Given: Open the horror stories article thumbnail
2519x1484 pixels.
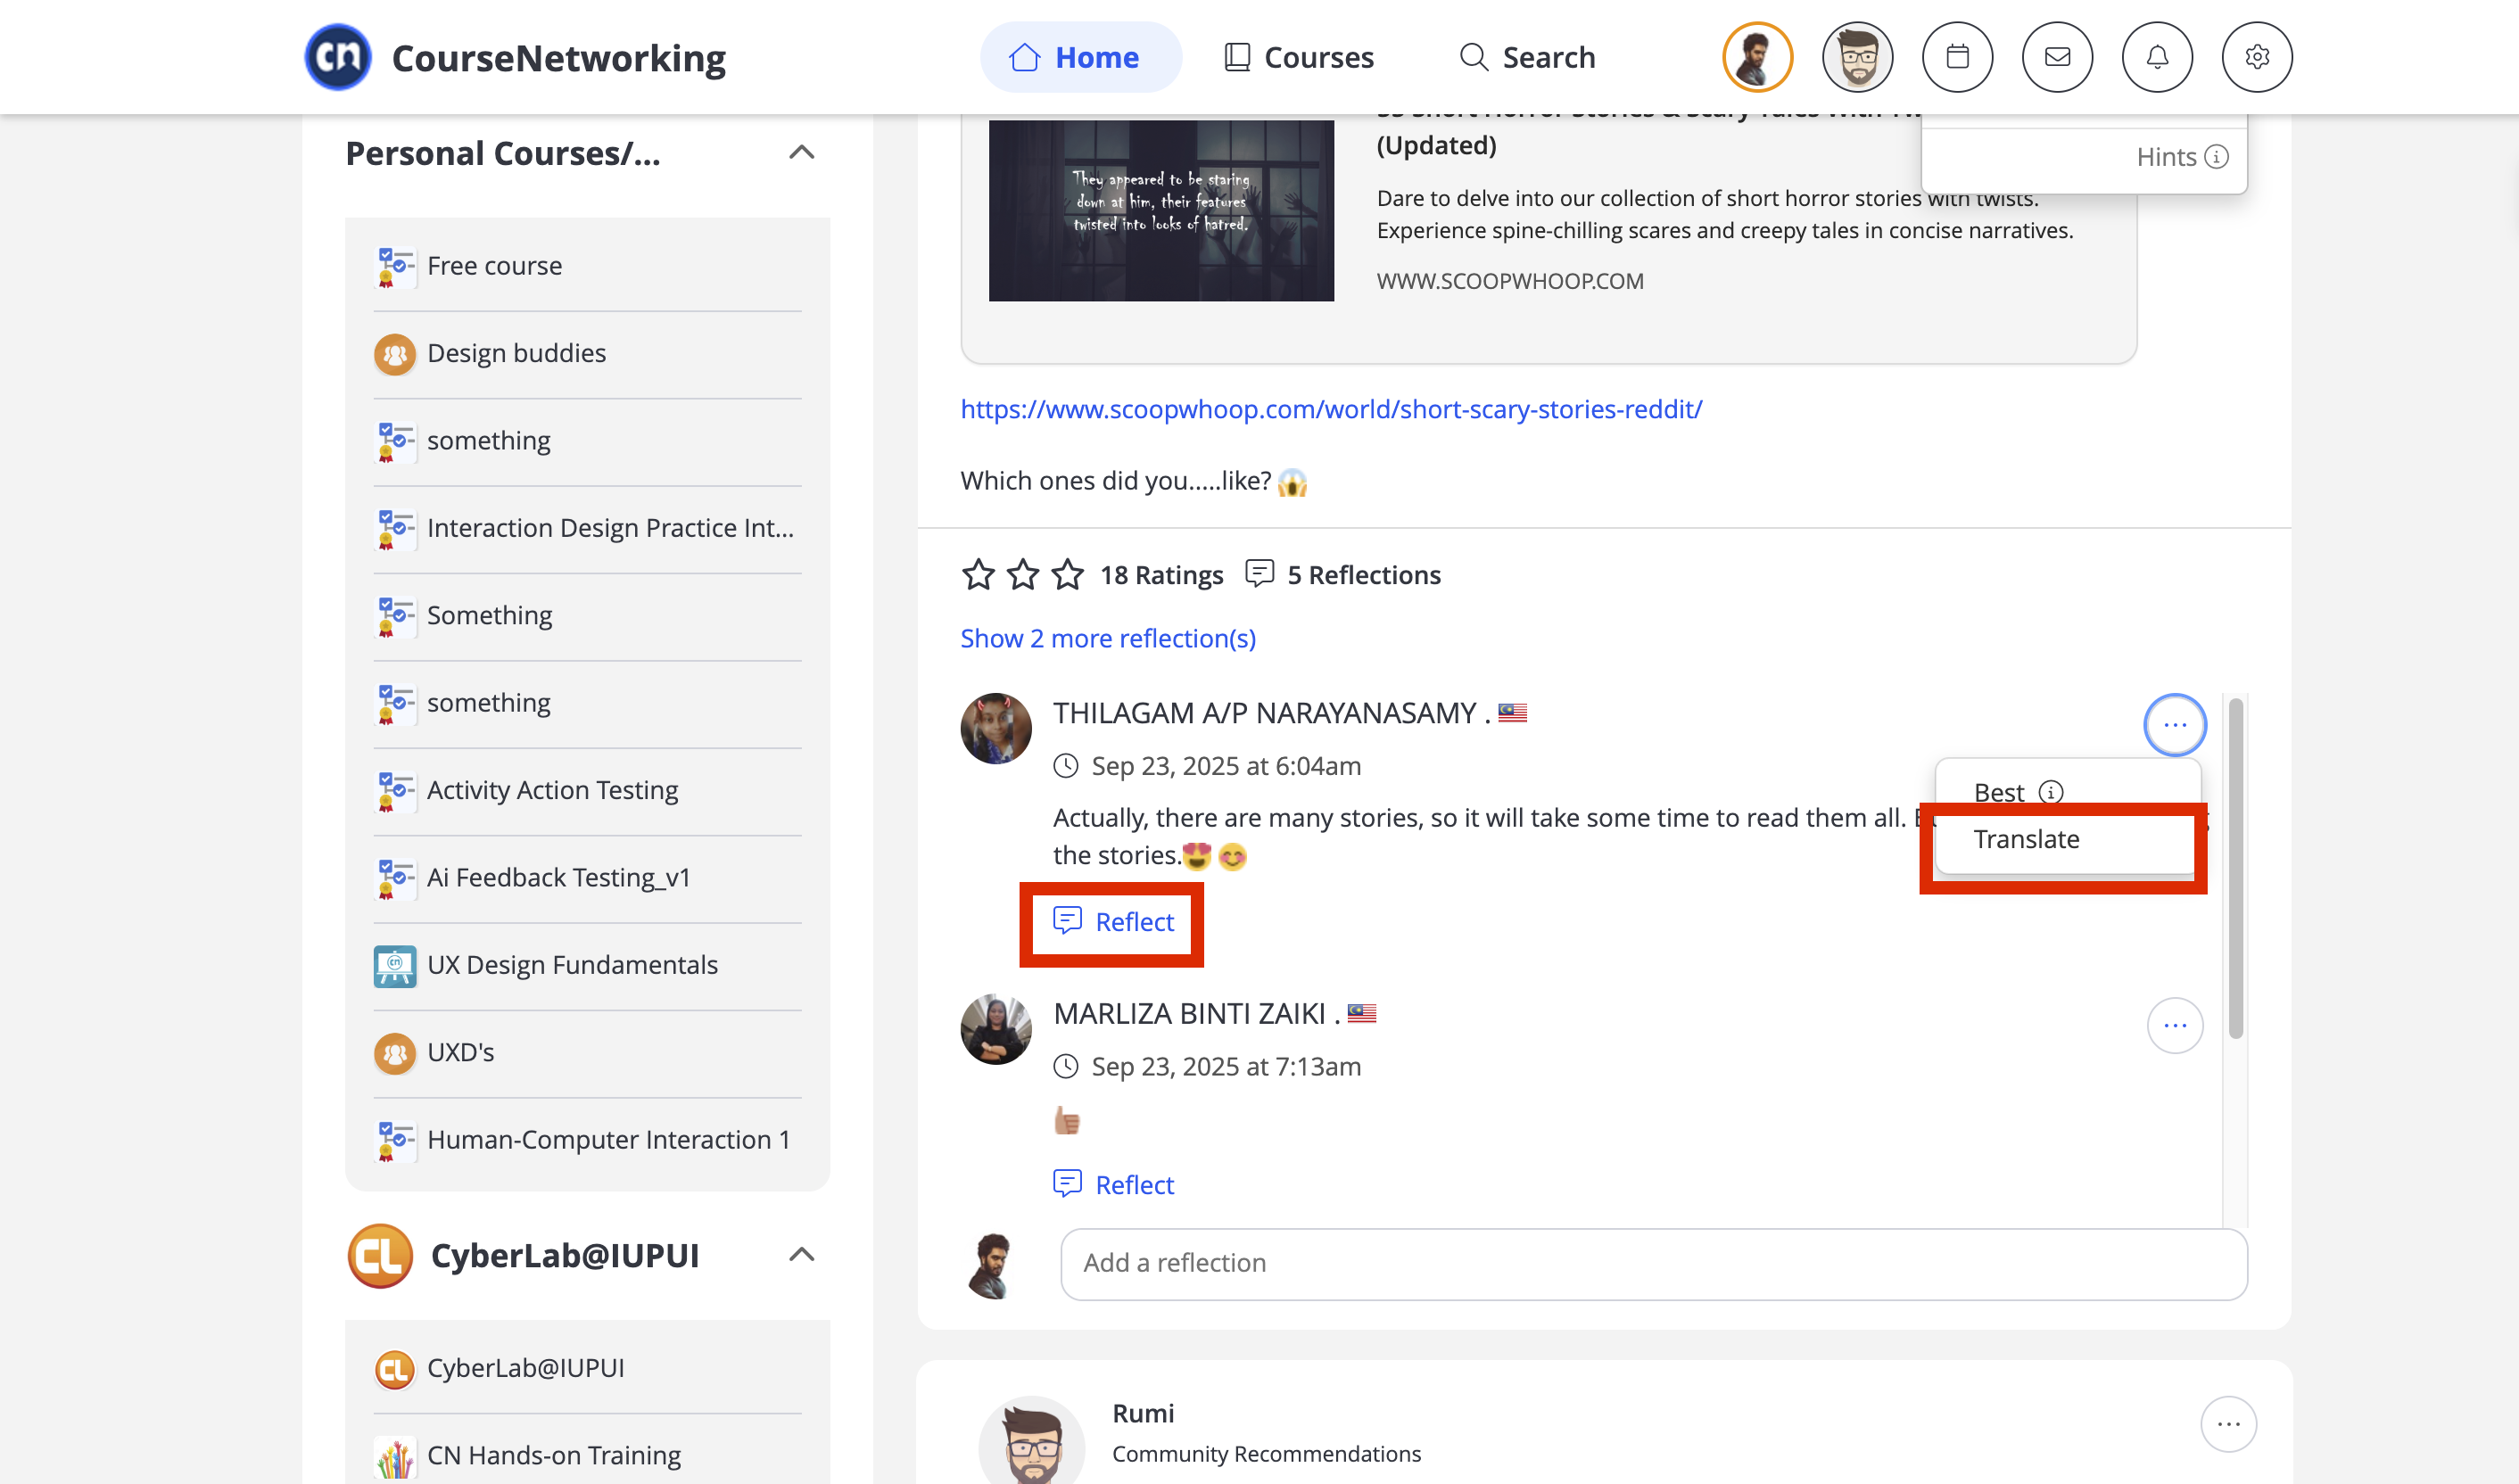Looking at the screenshot, I should click(1161, 211).
